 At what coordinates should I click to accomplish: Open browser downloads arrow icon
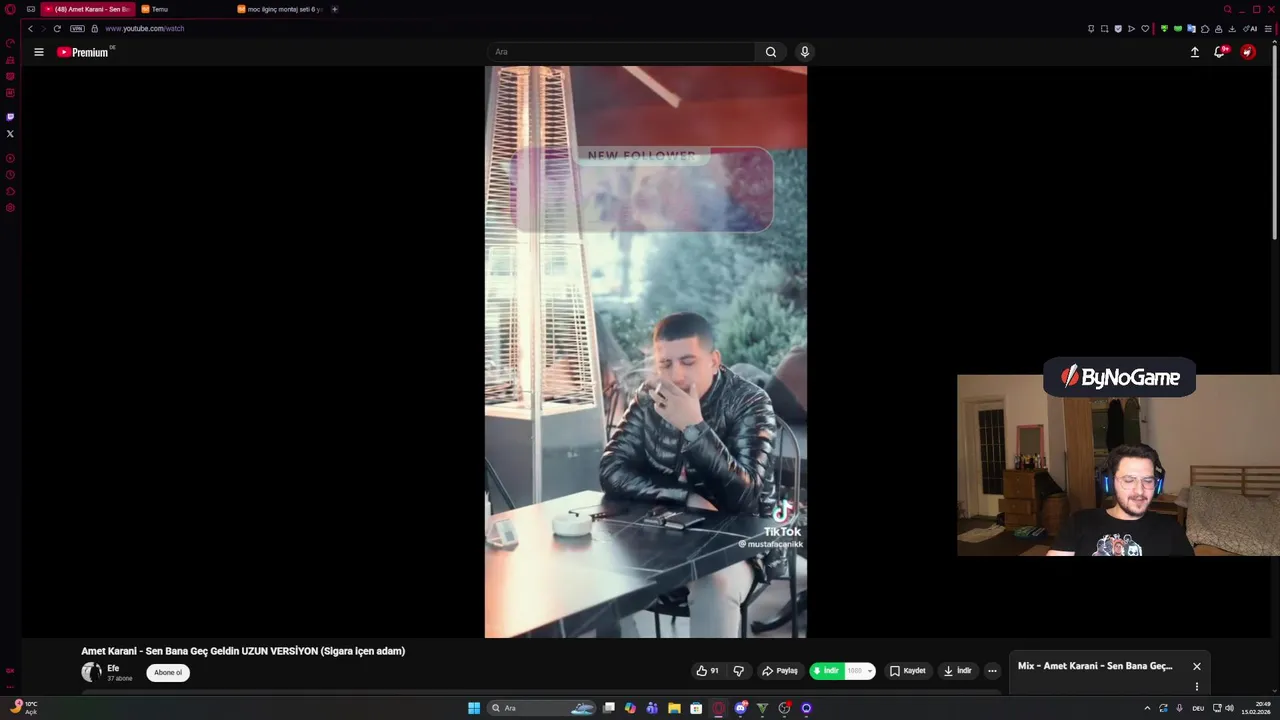click(x=1232, y=29)
